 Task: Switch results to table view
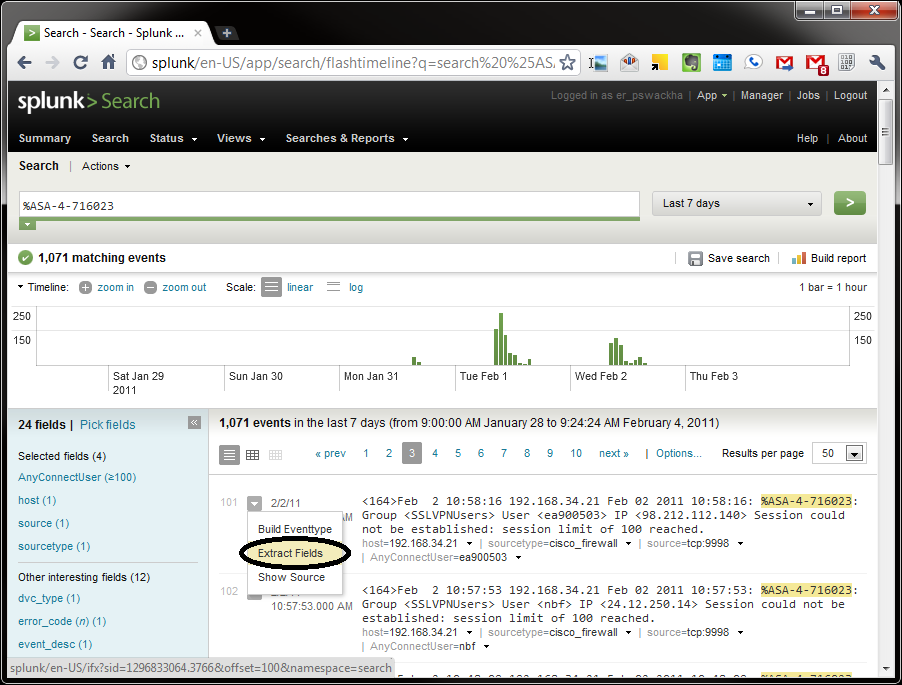[252, 453]
